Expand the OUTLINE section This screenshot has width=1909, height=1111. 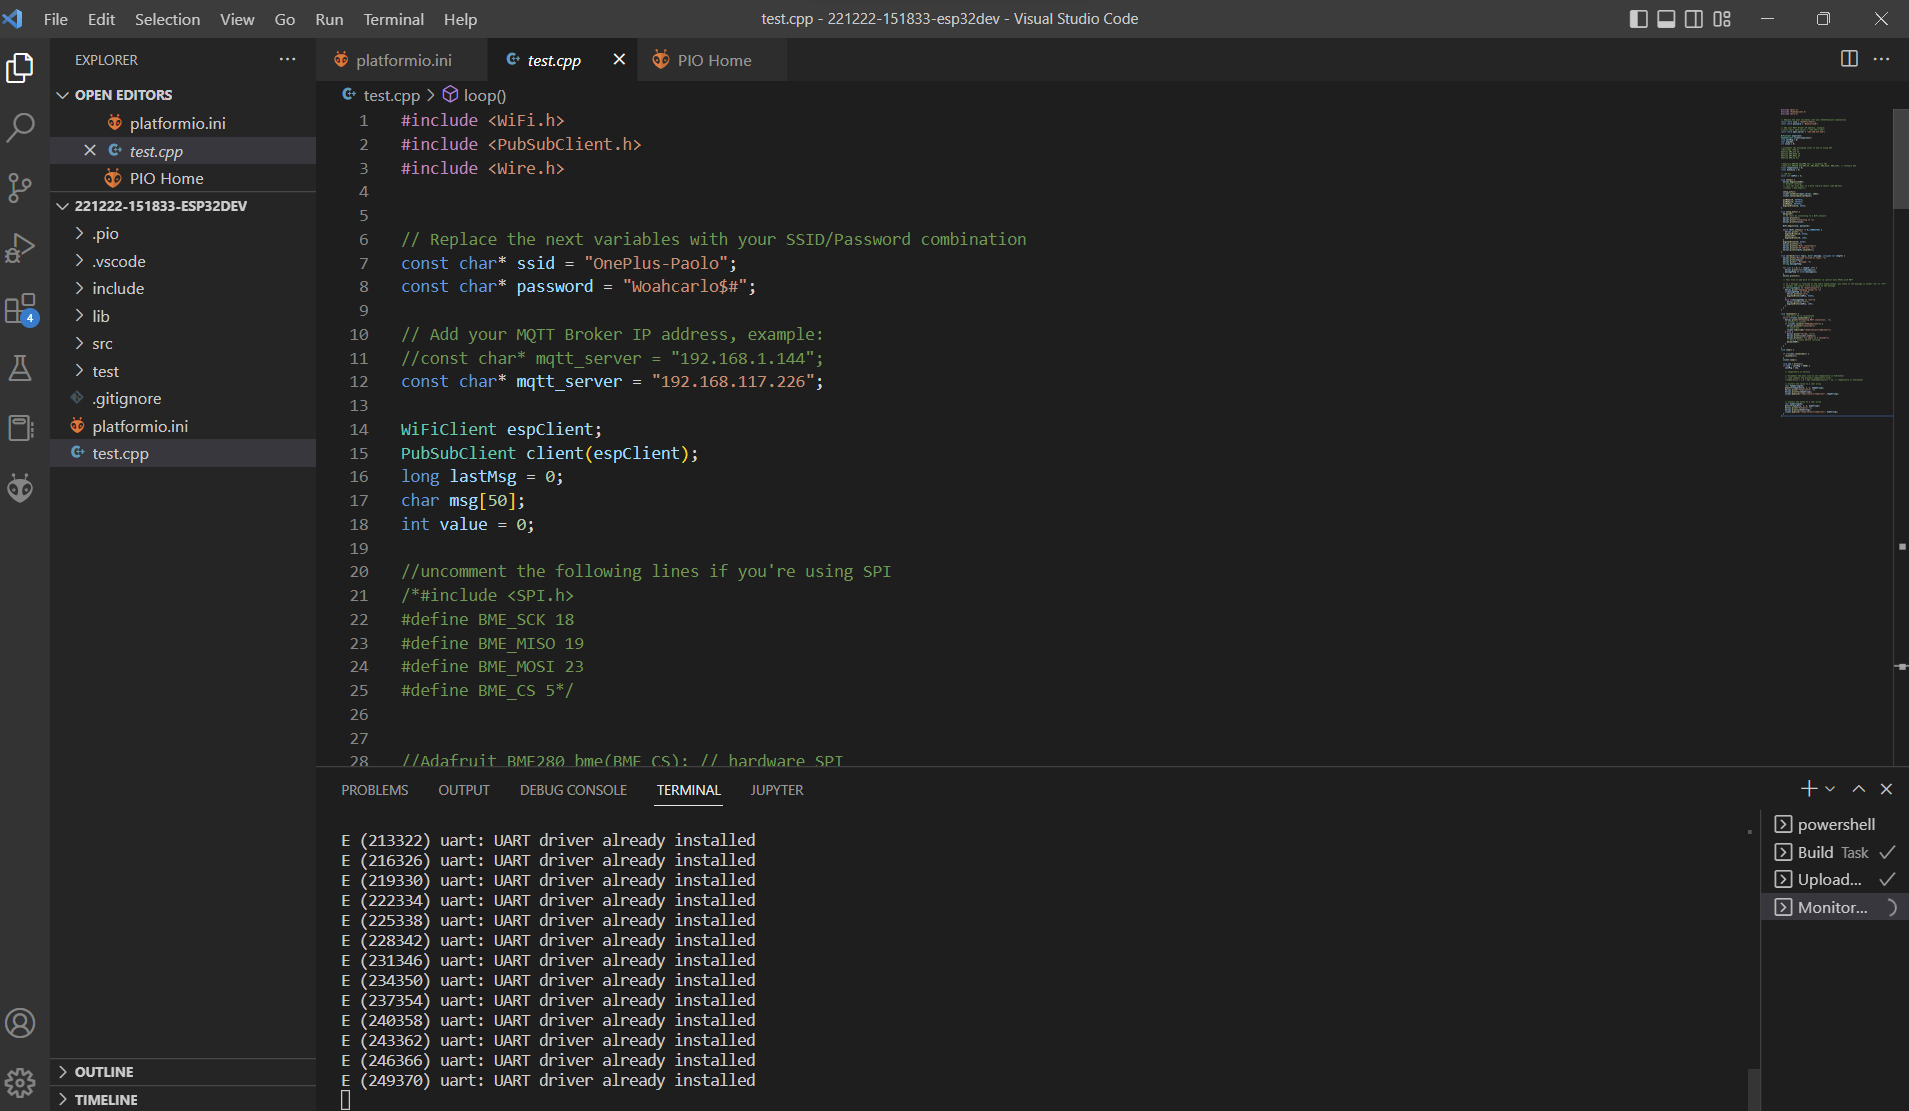coord(104,1072)
